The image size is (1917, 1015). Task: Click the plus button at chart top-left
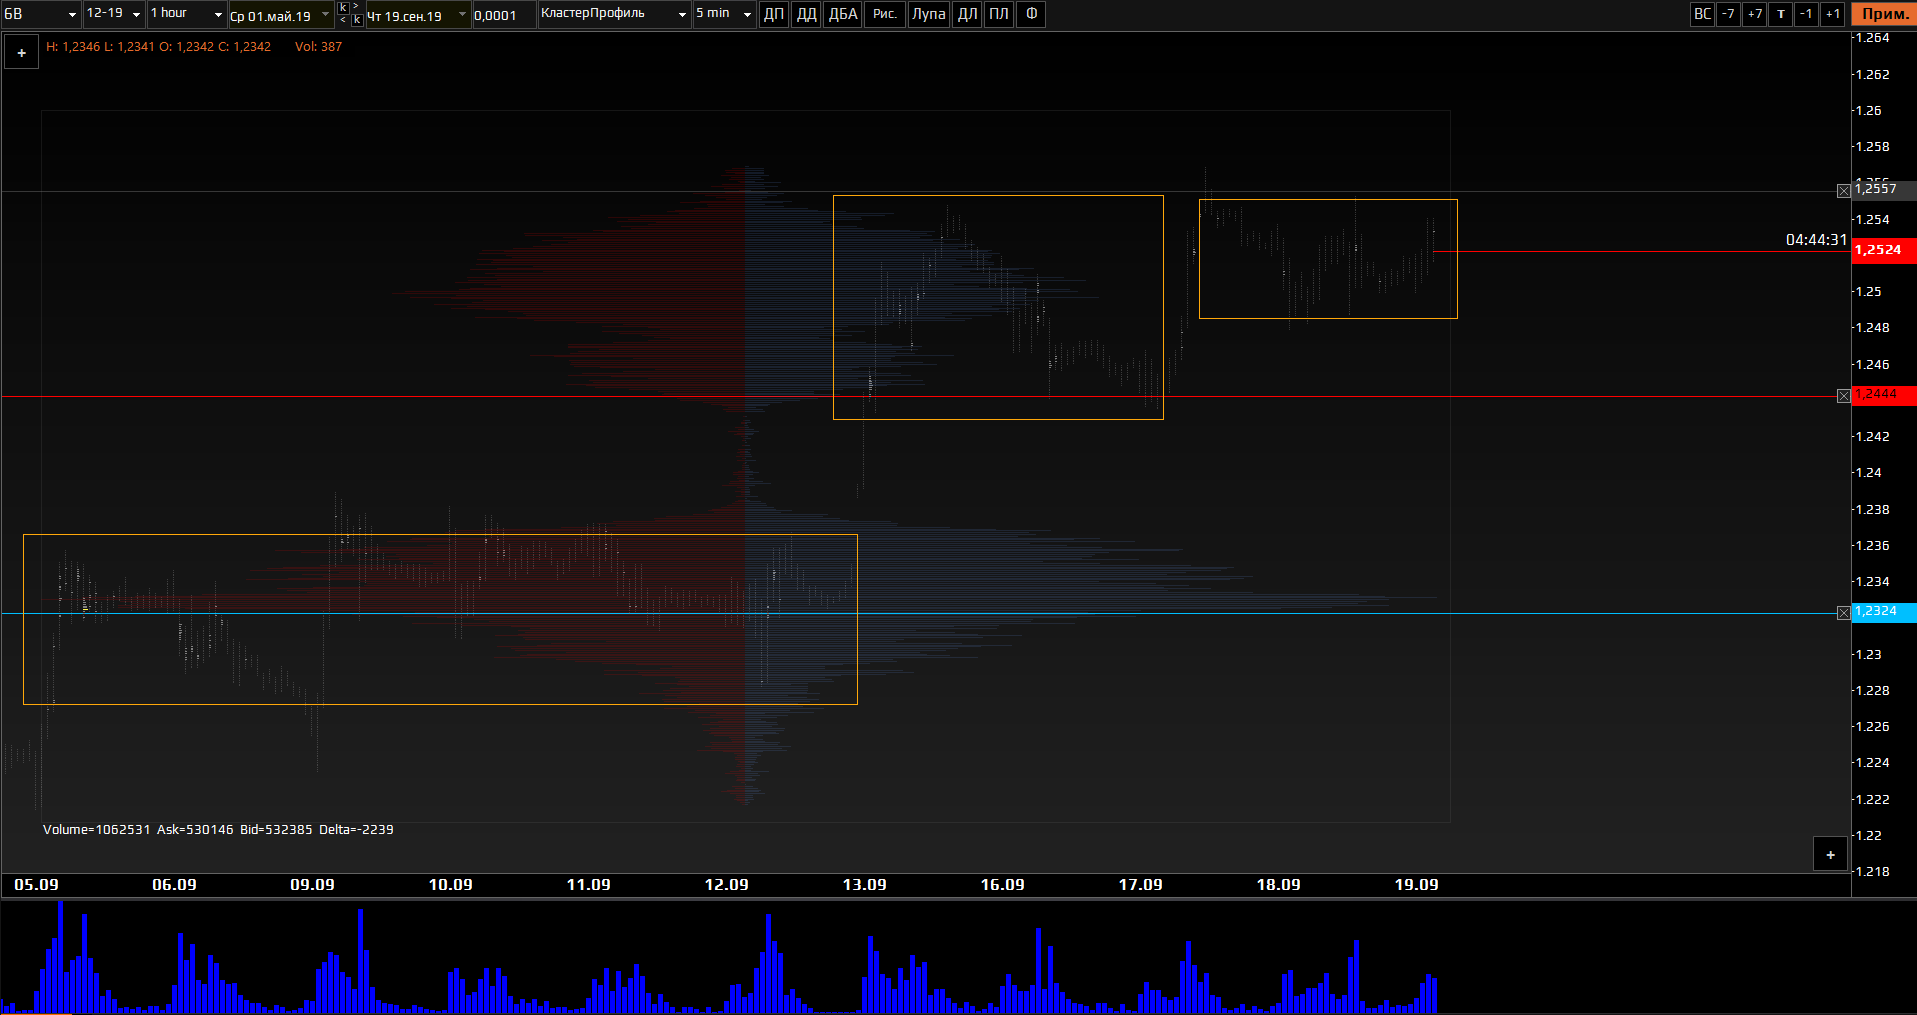click(22, 53)
